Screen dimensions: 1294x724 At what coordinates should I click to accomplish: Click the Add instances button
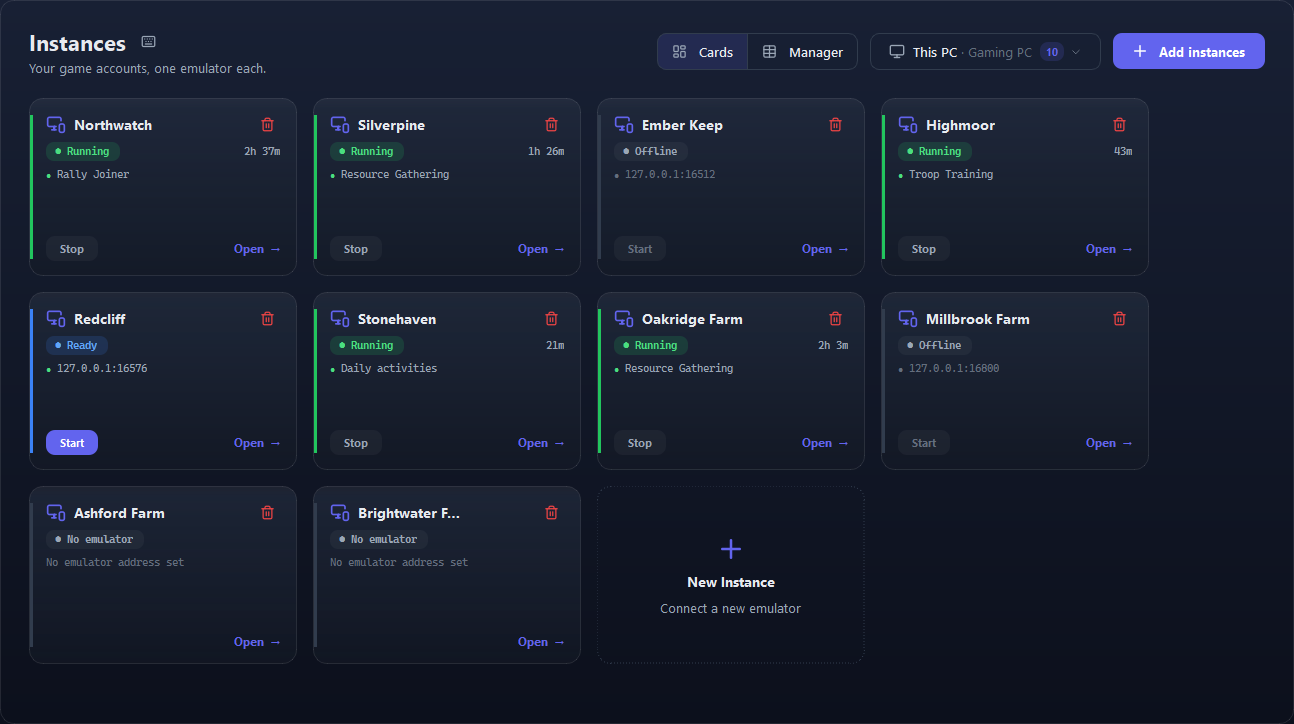(1189, 52)
